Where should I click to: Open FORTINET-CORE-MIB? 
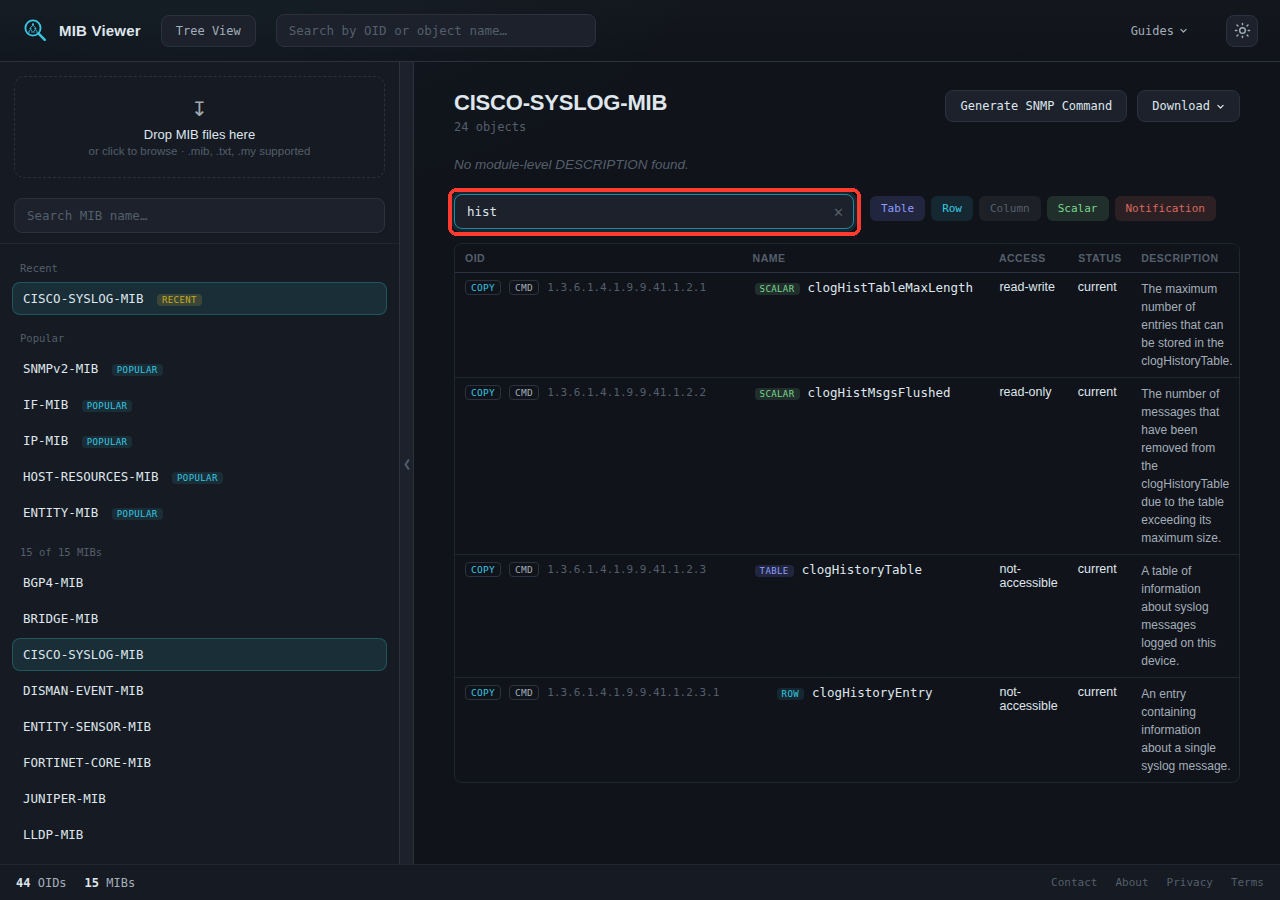coord(199,763)
